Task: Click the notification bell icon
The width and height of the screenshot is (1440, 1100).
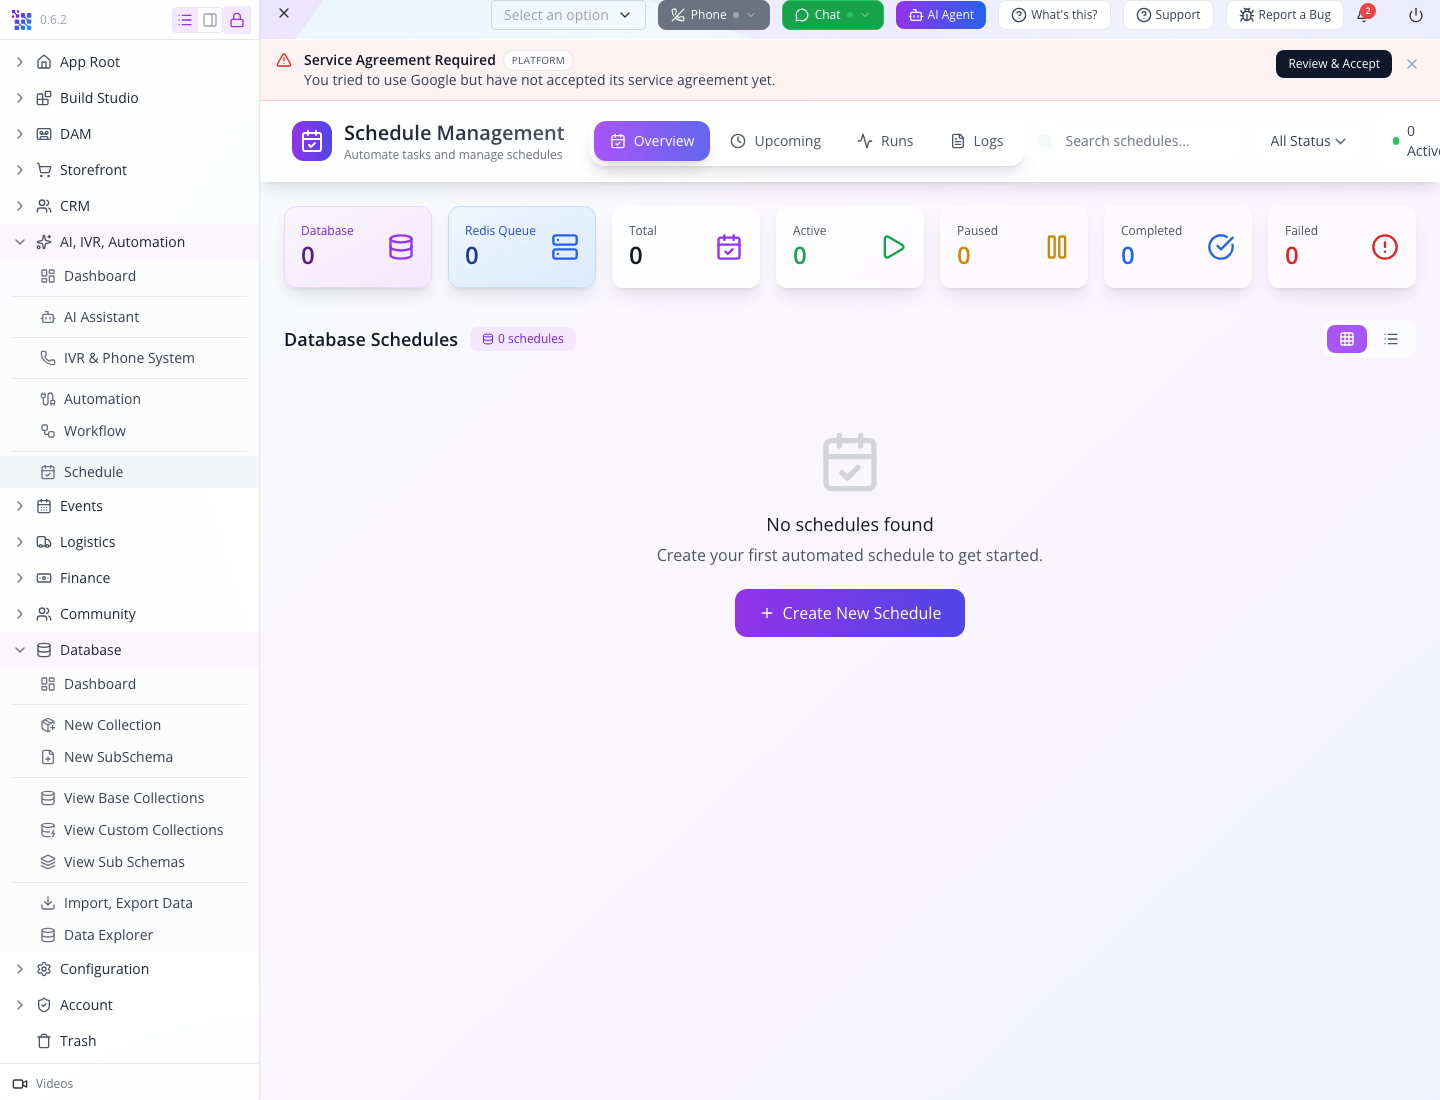Action: click(x=1363, y=15)
